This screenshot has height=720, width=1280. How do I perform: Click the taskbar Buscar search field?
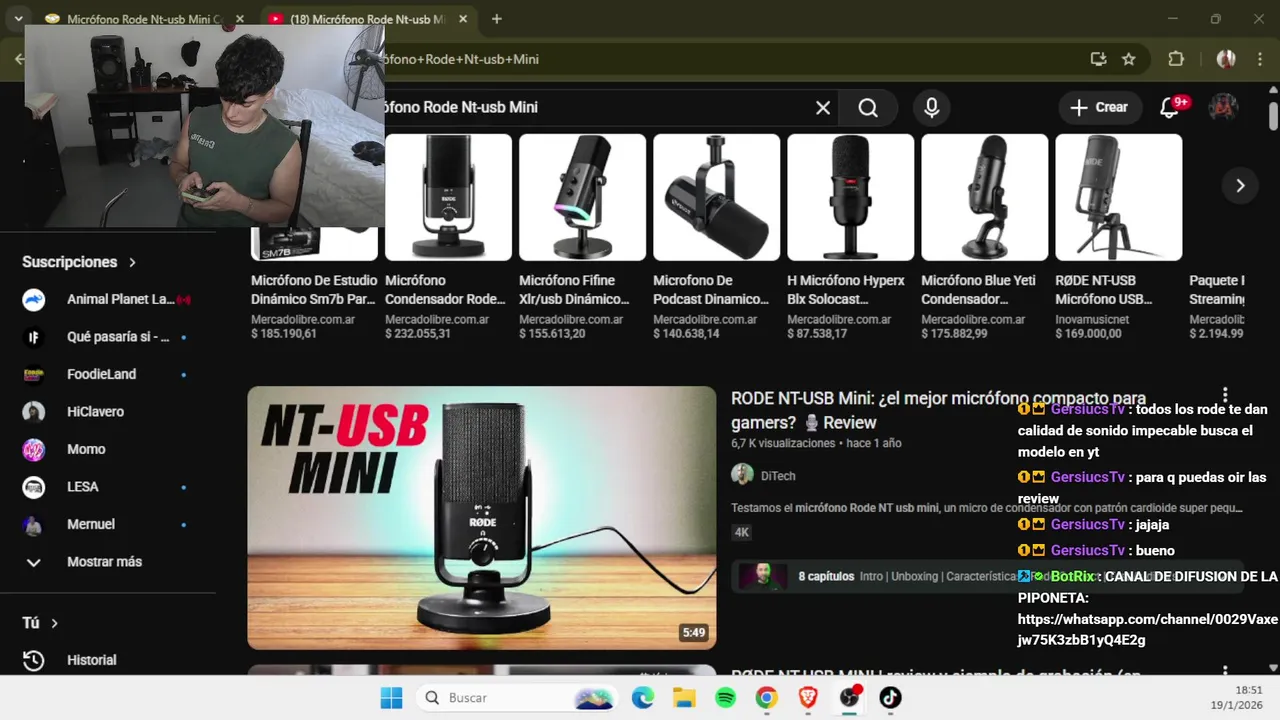tap(518, 698)
